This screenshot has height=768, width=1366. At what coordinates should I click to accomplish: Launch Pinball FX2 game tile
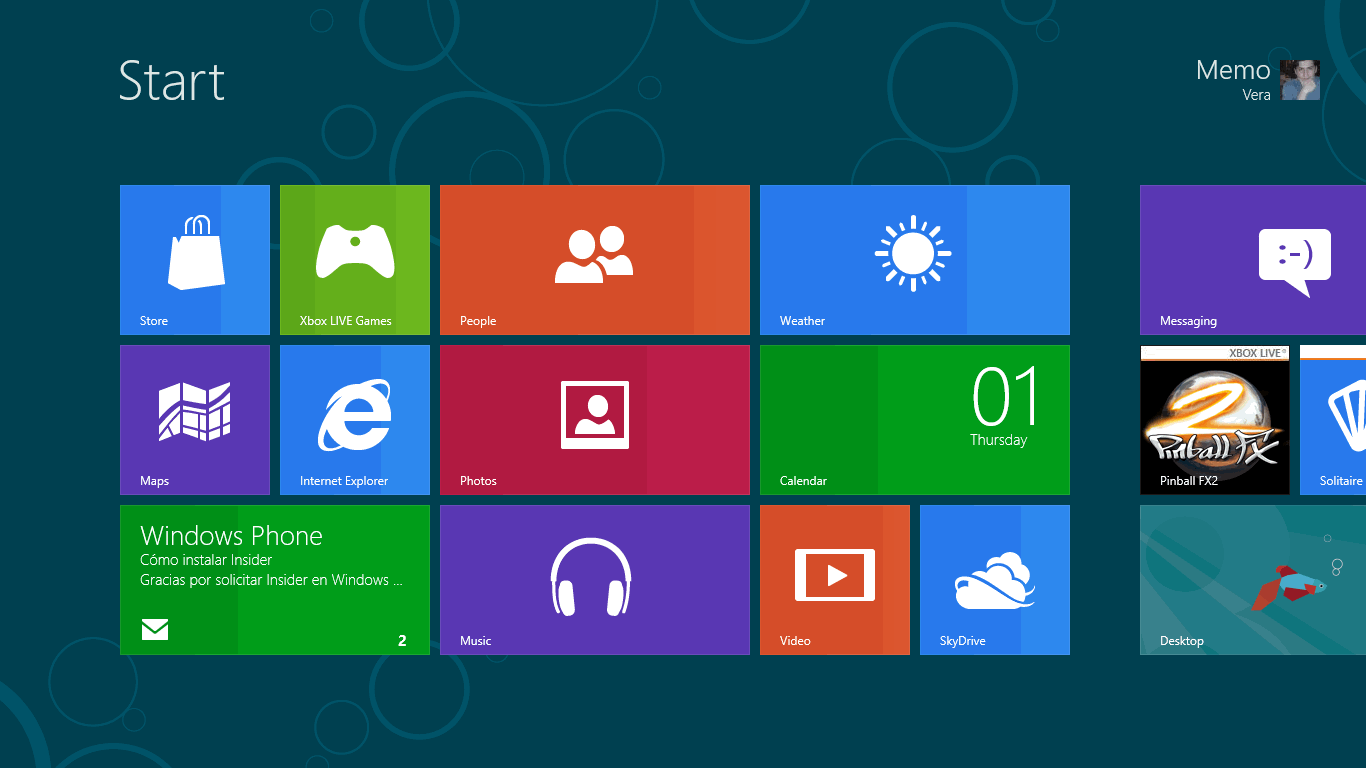tap(1215, 419)
